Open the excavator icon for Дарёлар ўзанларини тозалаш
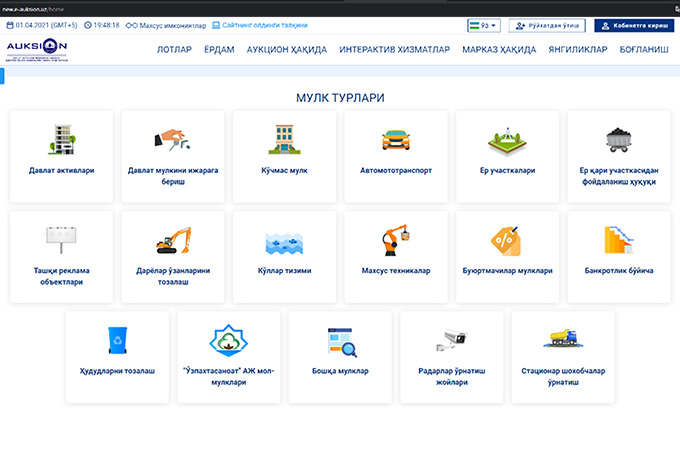Viewport: 680px width, 453px height. 173,240
